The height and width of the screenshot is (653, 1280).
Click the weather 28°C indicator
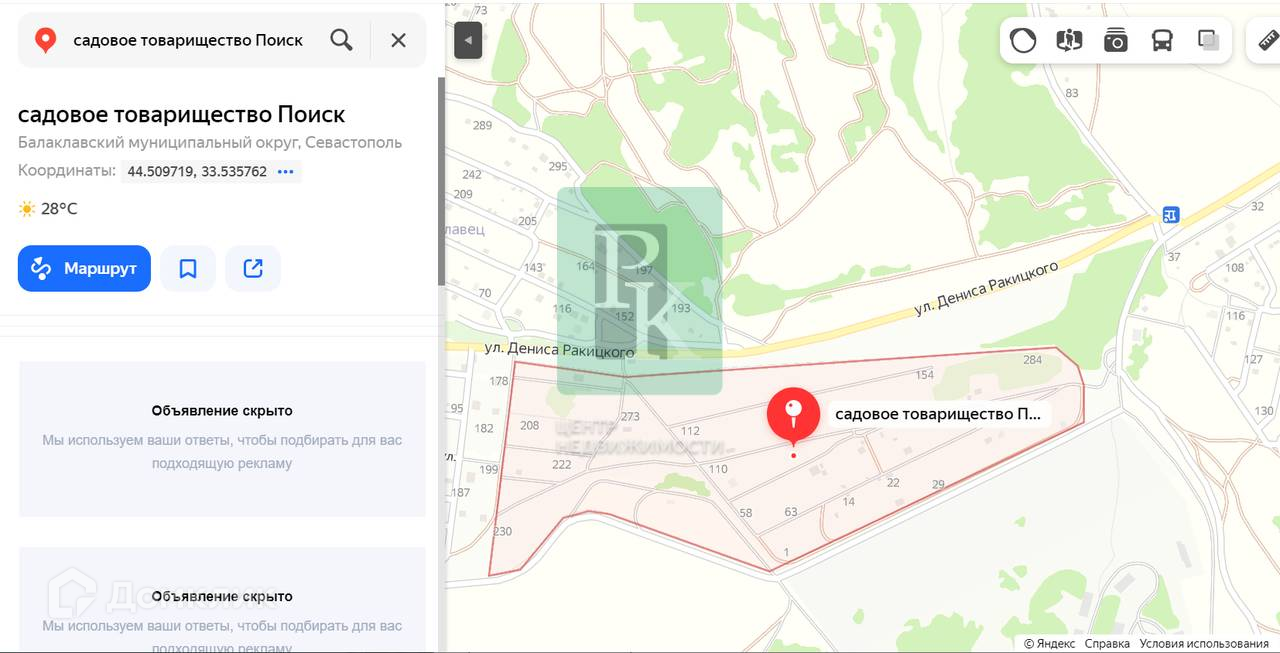(48, 209)
